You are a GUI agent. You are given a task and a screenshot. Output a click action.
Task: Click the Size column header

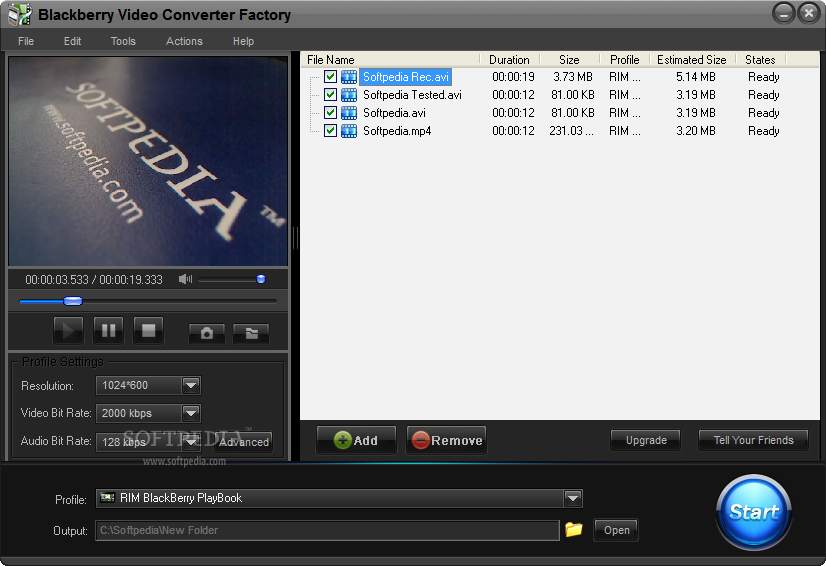(x=569, y=60)
